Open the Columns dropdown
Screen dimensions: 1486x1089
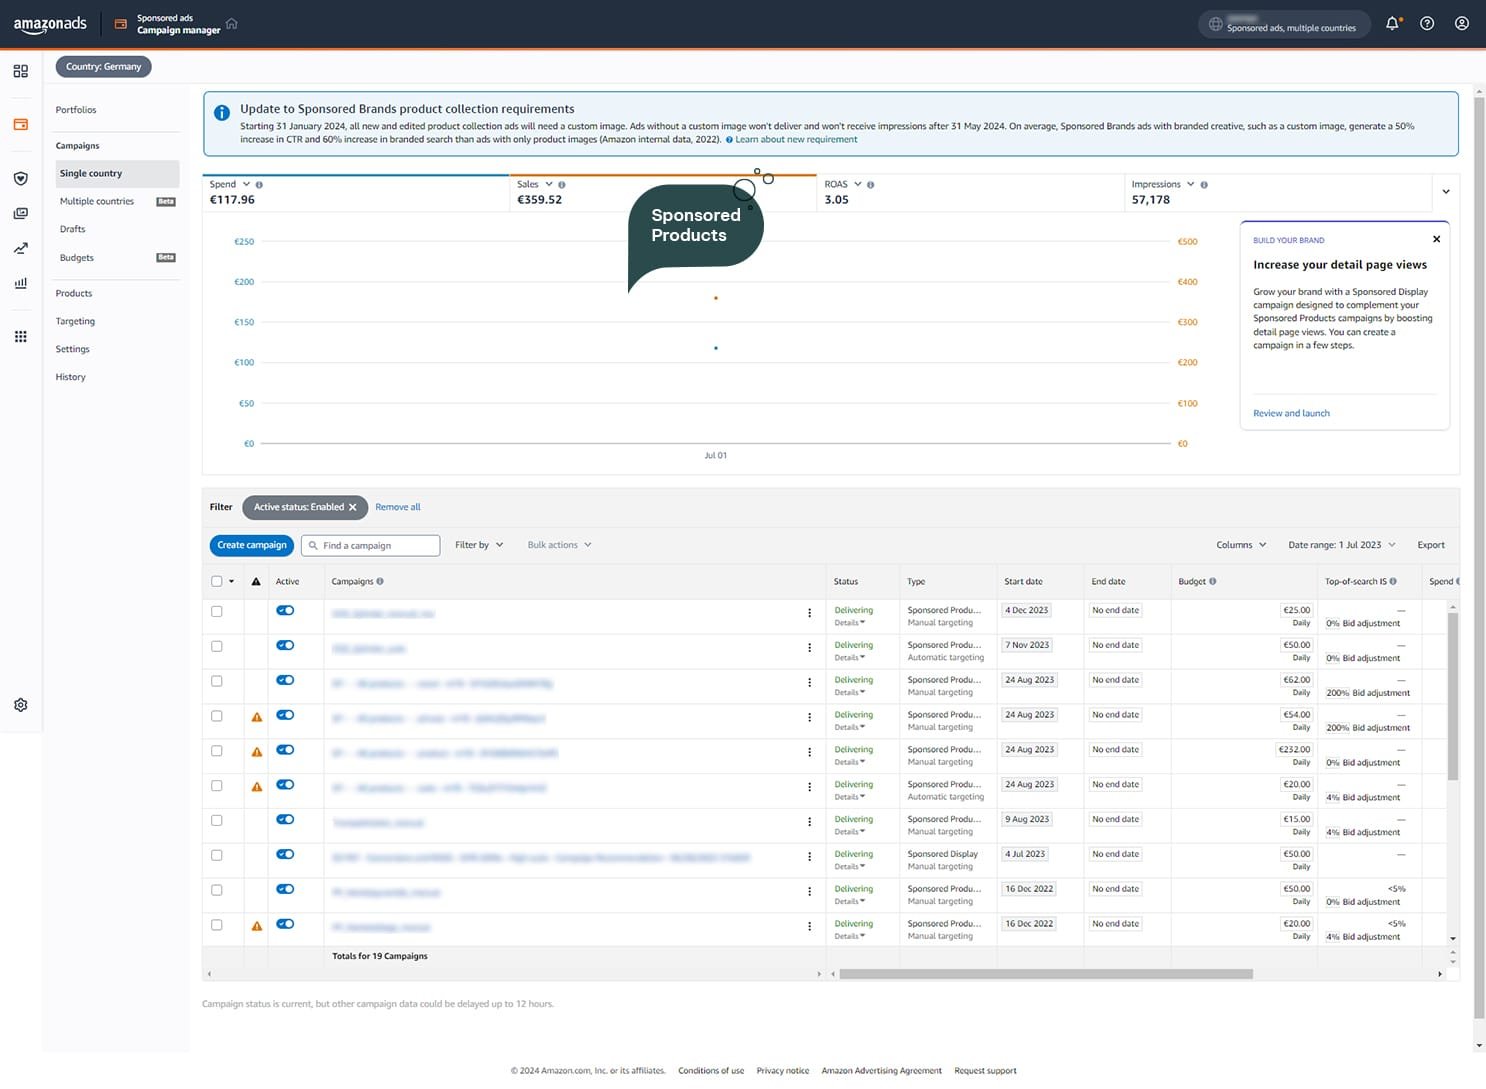[1240, 546]
